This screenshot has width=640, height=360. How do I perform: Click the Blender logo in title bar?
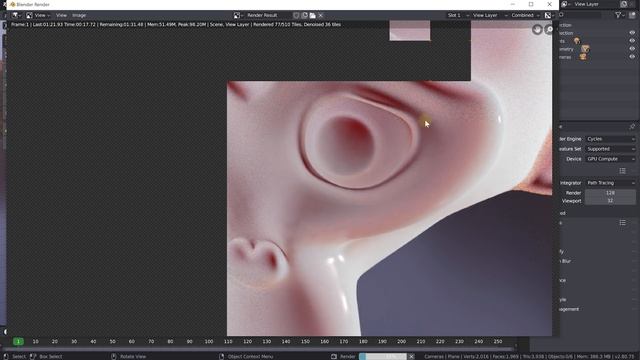pyautogui.click(x=12, y=4)
